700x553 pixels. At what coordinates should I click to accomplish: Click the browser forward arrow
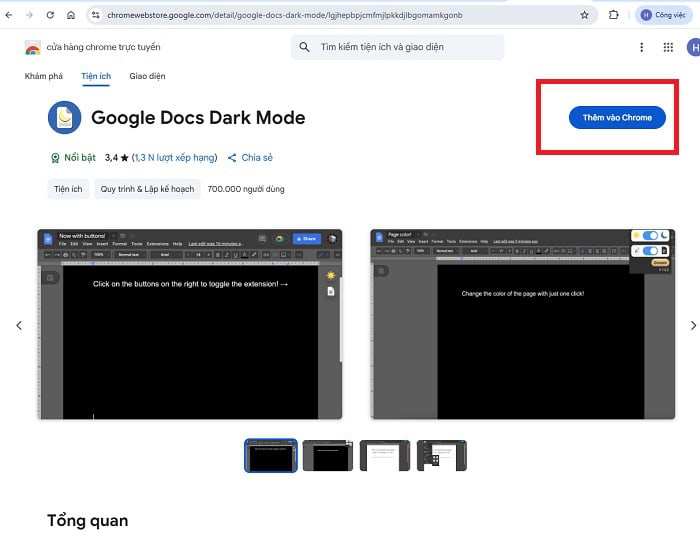click(29, 15)
